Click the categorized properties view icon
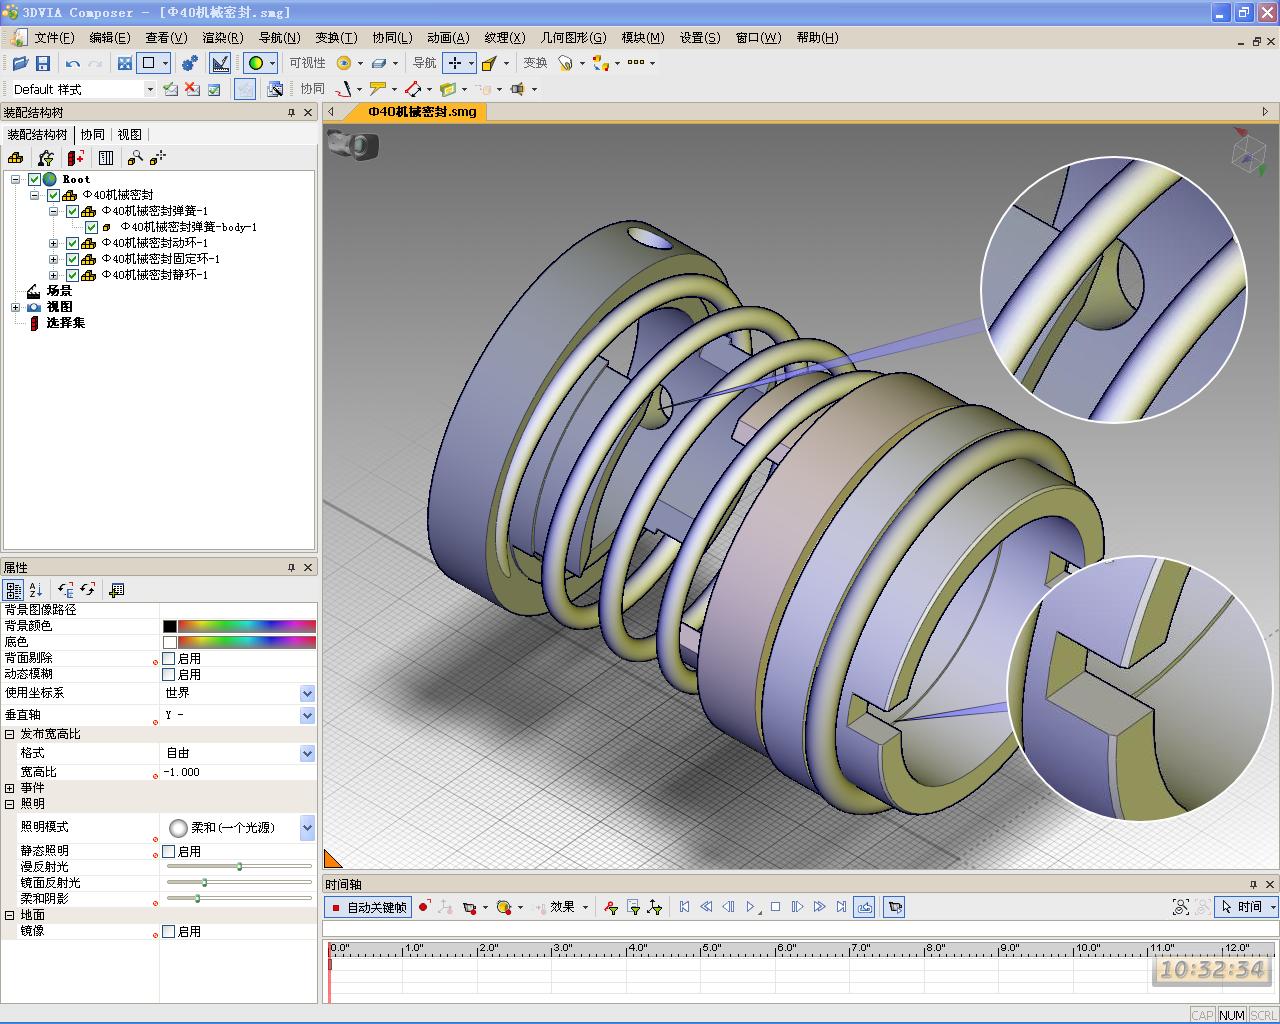This screenshot has height=1024, width=1280. coord(14,590)
